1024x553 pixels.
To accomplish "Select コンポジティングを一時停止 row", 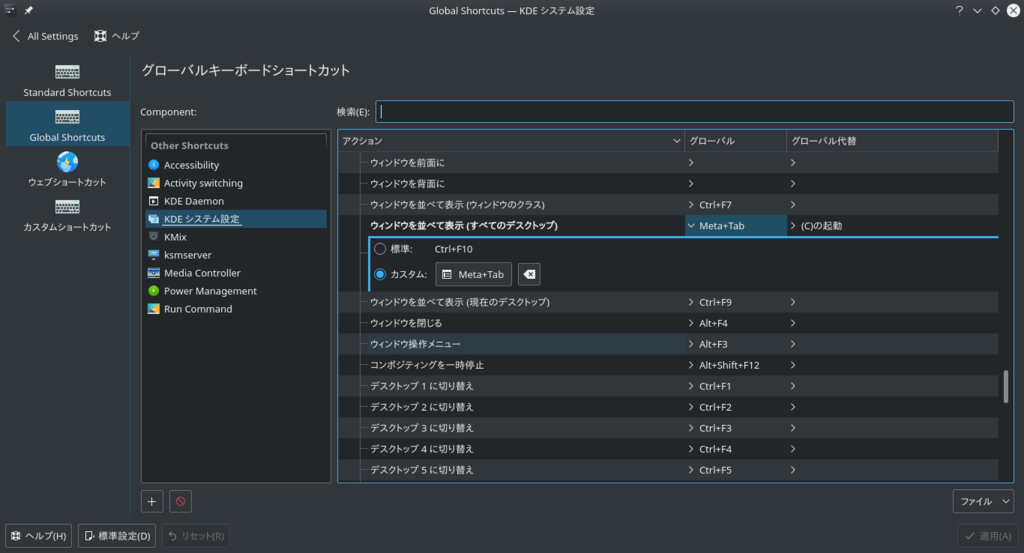I will point(668,365).
